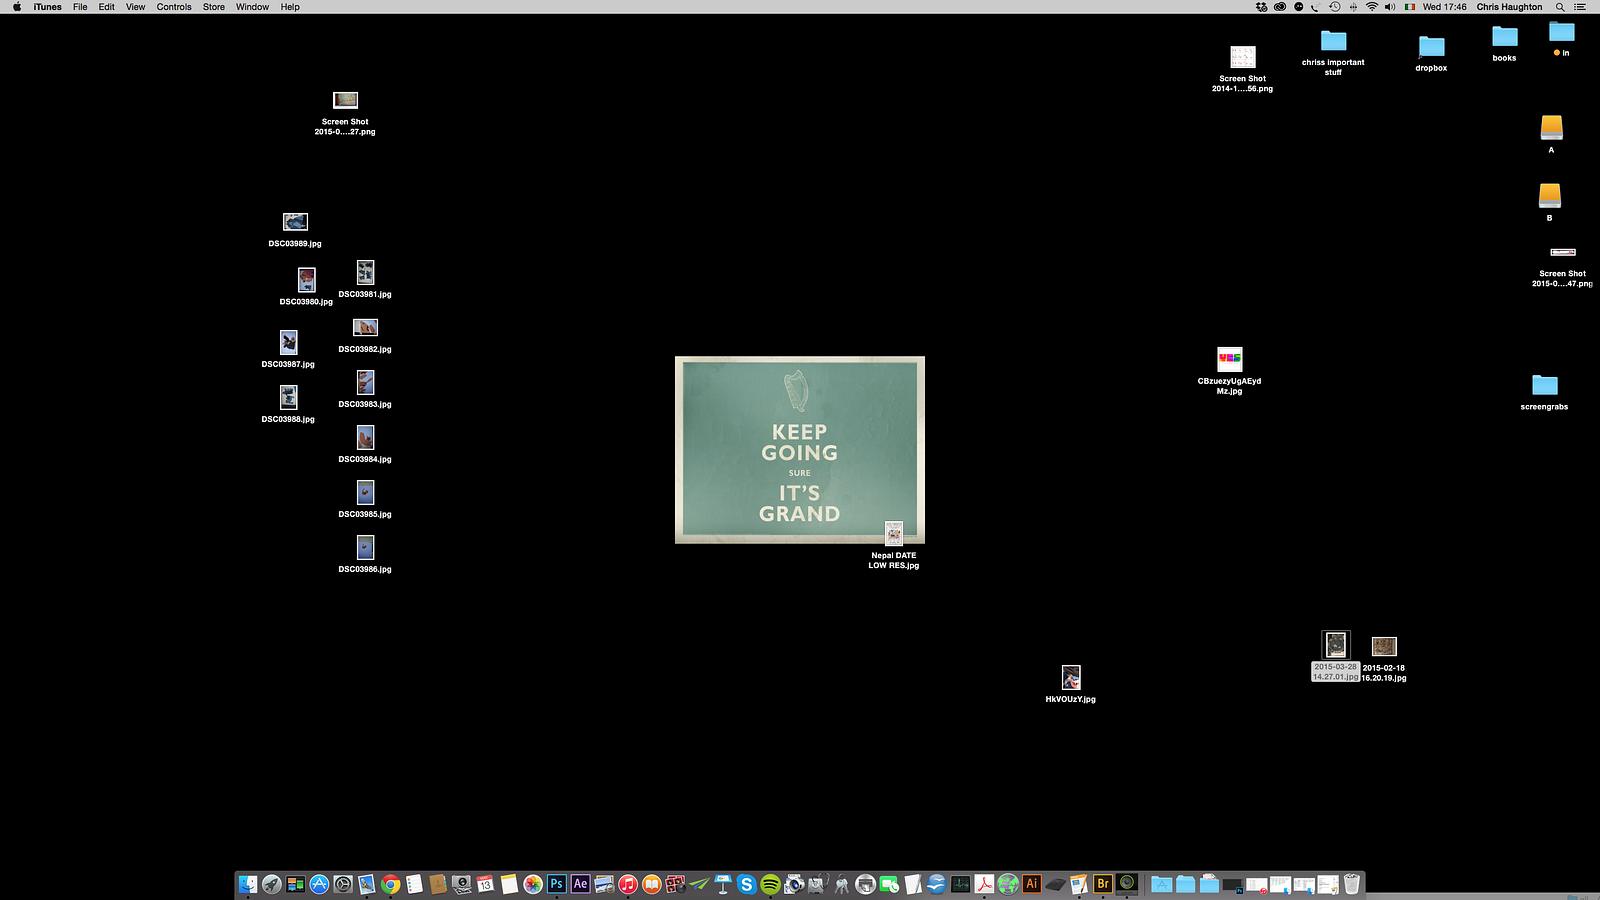This screenshot has height=900, width=1600.
Task: Select drive B on the desktop
Action: [1549, 202]
